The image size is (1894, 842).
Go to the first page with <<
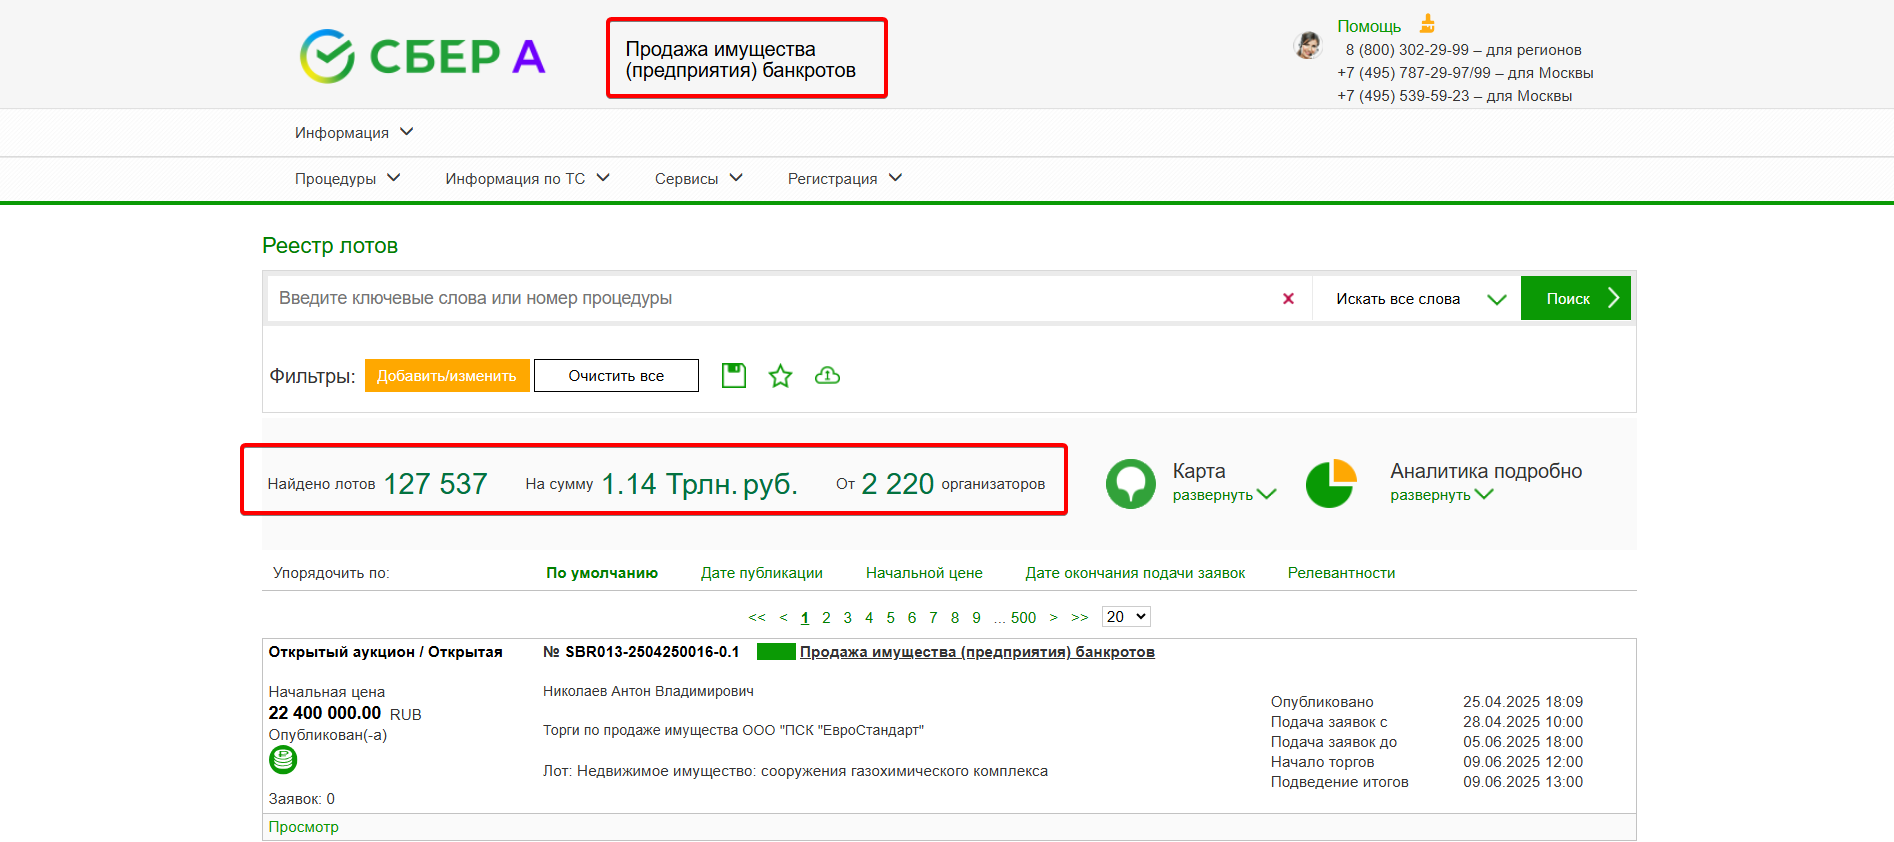(x=757, y=617)
